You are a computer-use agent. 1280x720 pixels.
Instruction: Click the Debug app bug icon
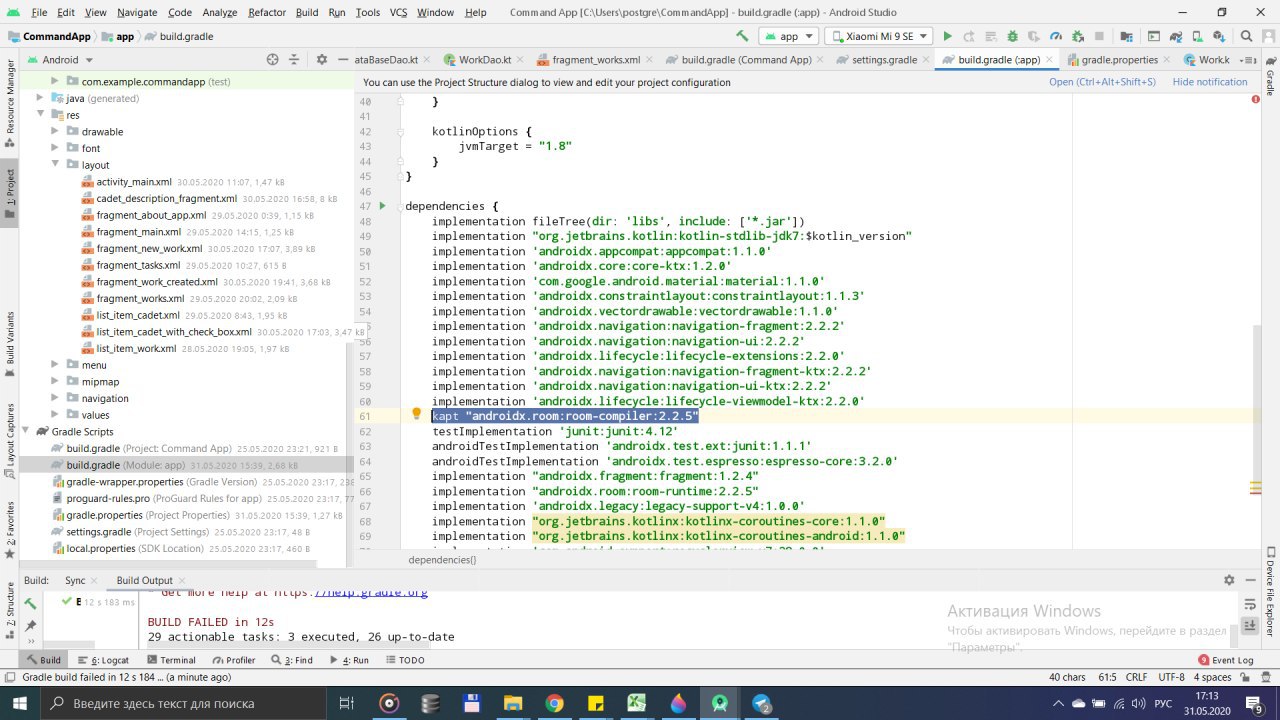click(1012, 36)
